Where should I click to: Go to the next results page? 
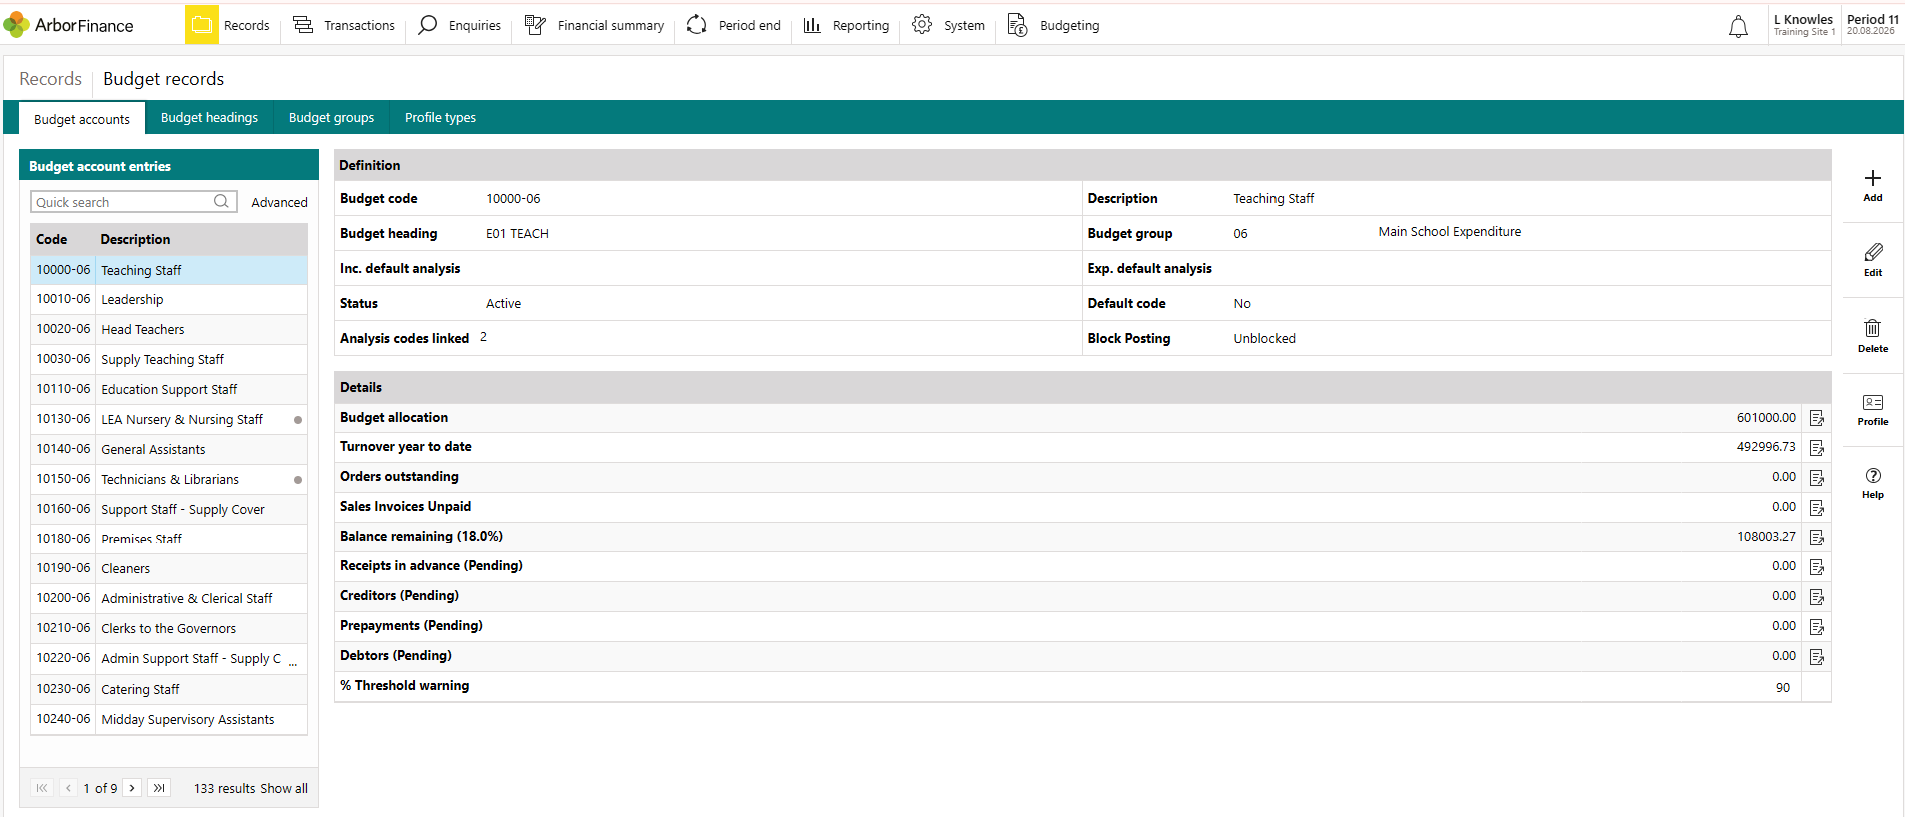(x=132, y=788)
